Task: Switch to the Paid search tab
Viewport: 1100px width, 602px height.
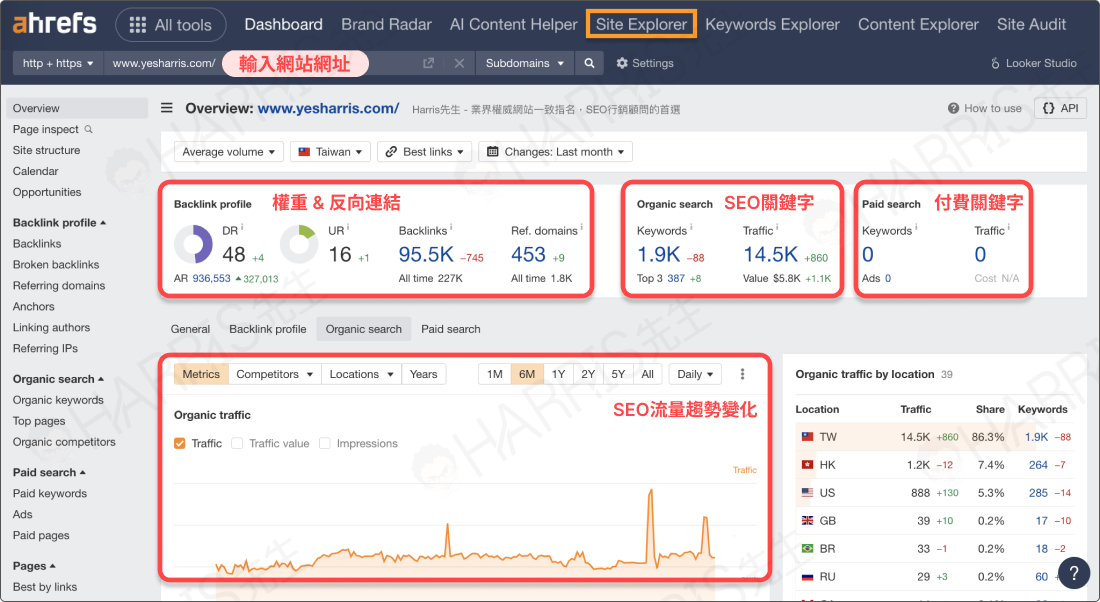Action: point(450,329)
